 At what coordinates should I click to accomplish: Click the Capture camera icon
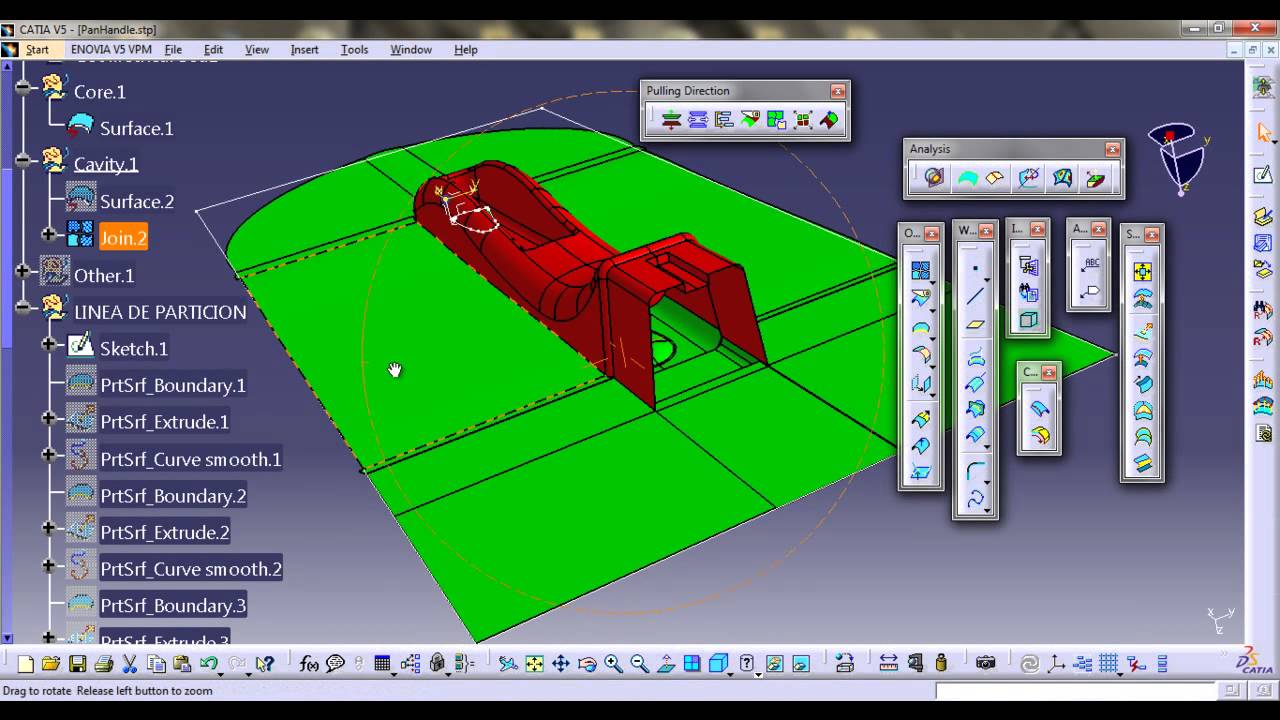click(x=986, y=663)
